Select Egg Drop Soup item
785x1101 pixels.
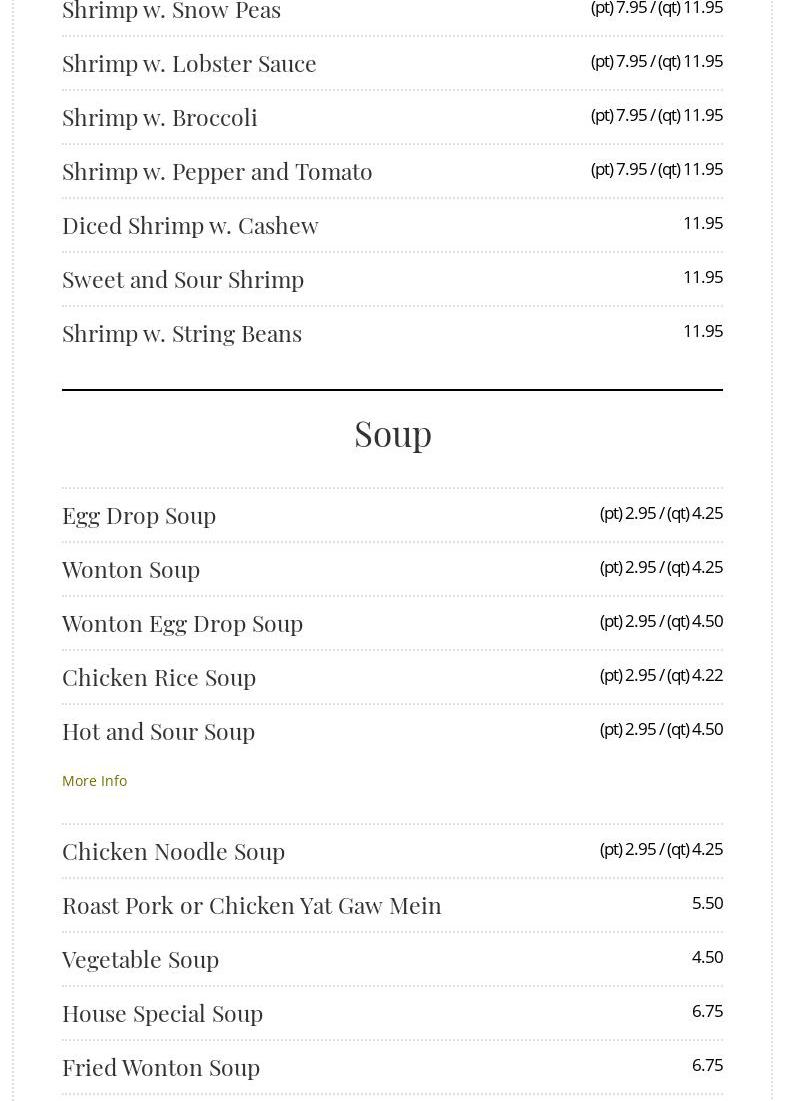(x=139, y=515)
